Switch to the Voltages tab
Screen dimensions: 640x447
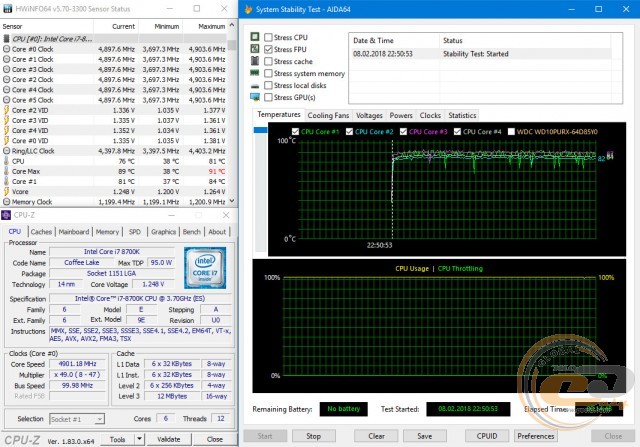click(x=369, y=116)
